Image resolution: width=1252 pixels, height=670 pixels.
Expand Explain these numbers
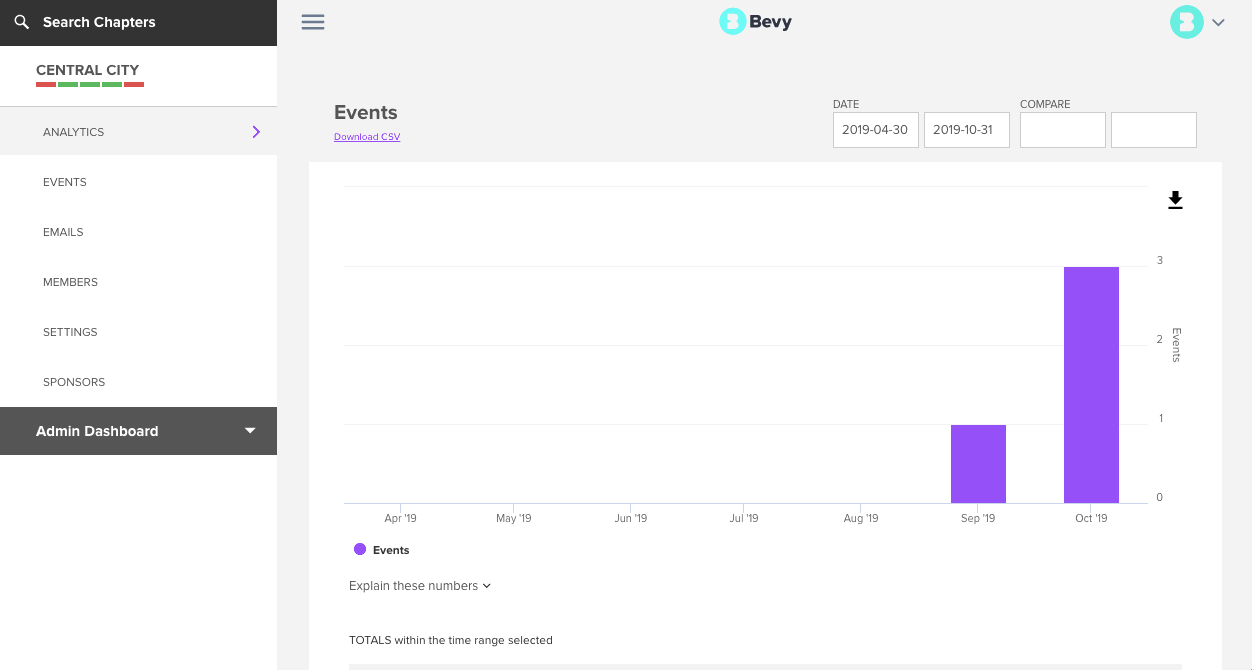[x=420, y=586]
